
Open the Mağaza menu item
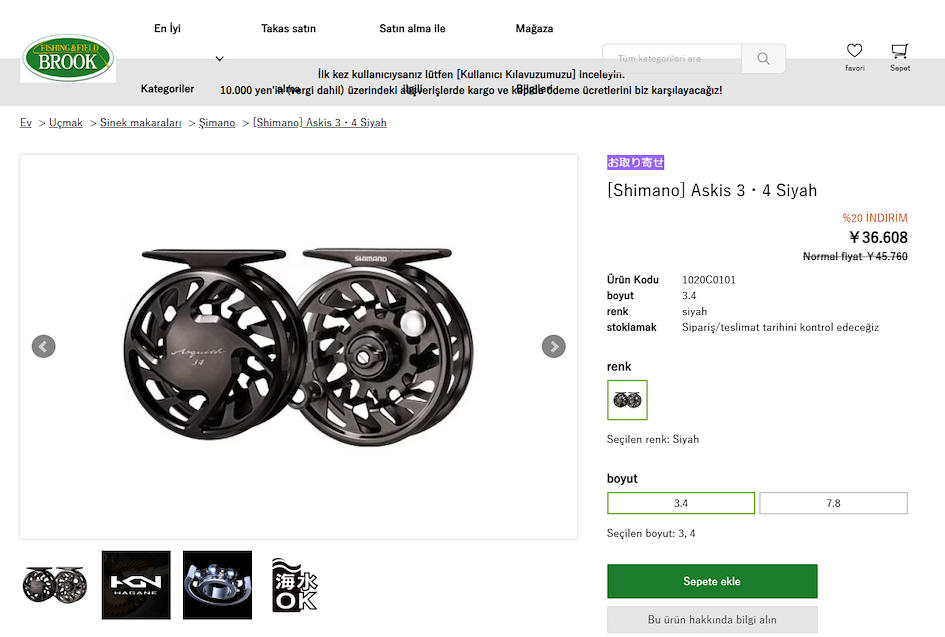coord(535,28)
